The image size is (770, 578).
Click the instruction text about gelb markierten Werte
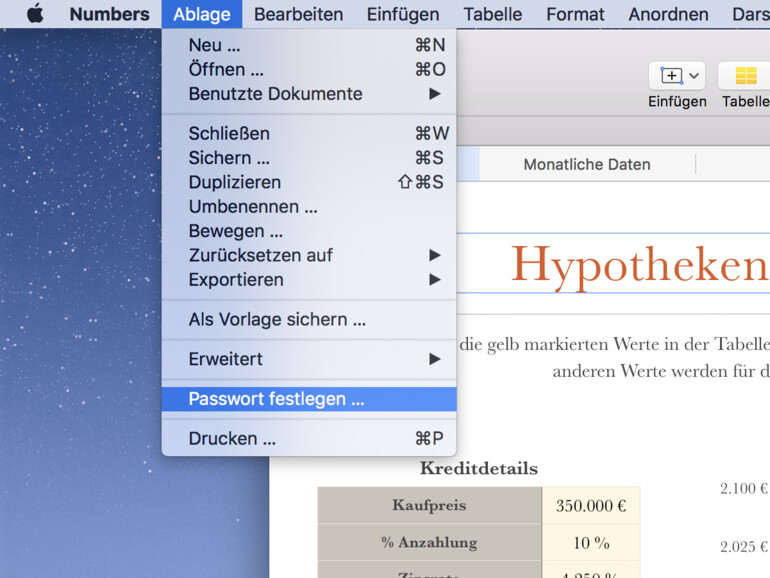pos(614,358)
